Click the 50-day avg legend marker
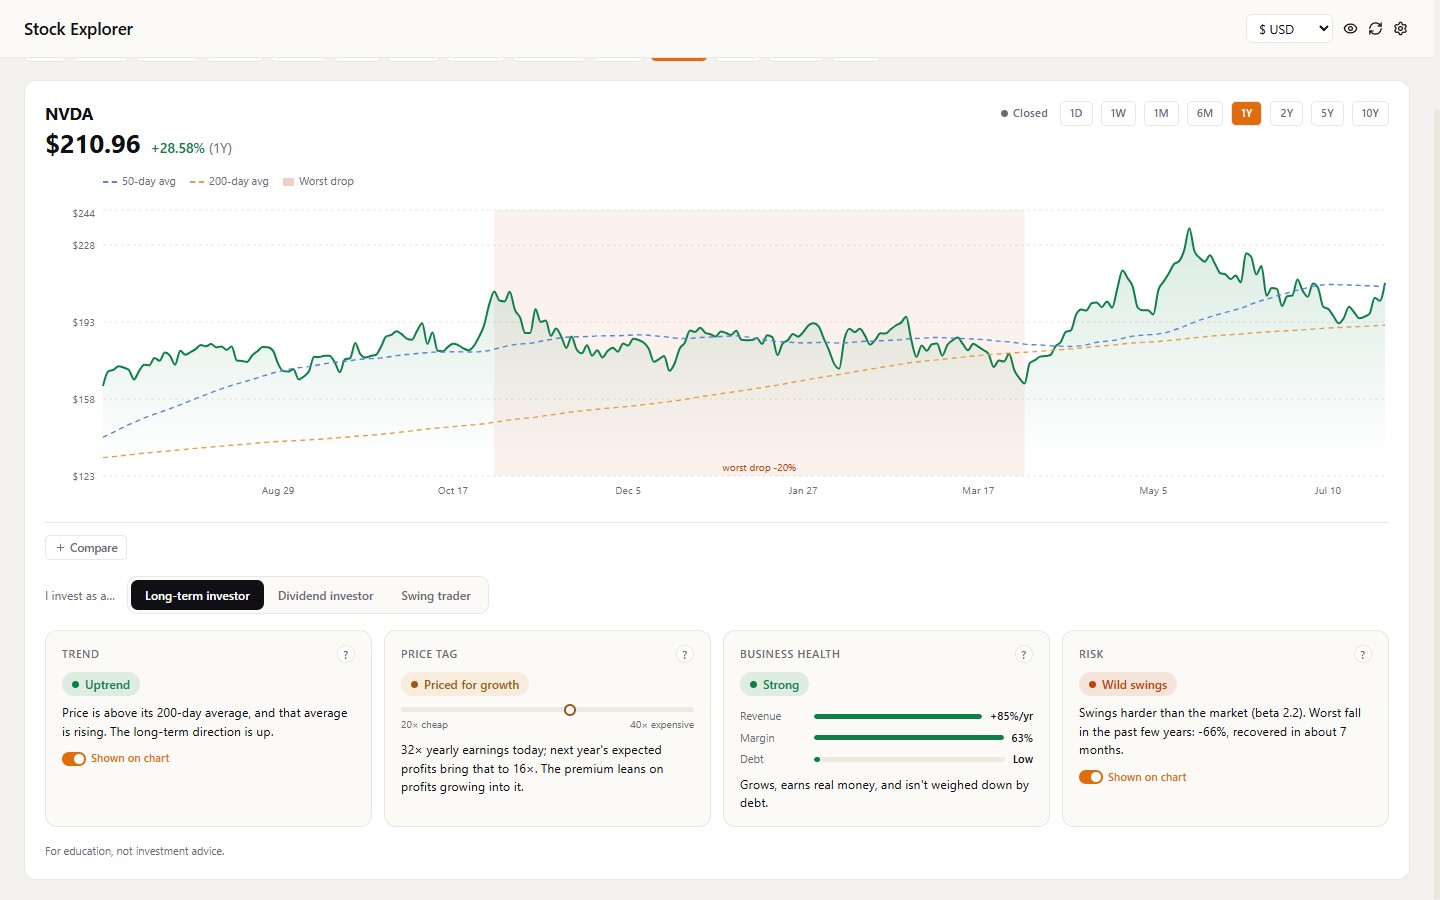Viewport: 1440px width, 900px height. point(109,182)
